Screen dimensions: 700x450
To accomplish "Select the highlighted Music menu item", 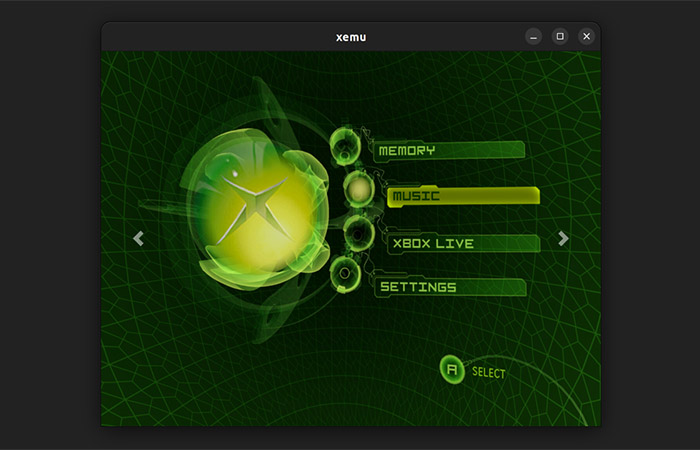I will click(462, 196).
